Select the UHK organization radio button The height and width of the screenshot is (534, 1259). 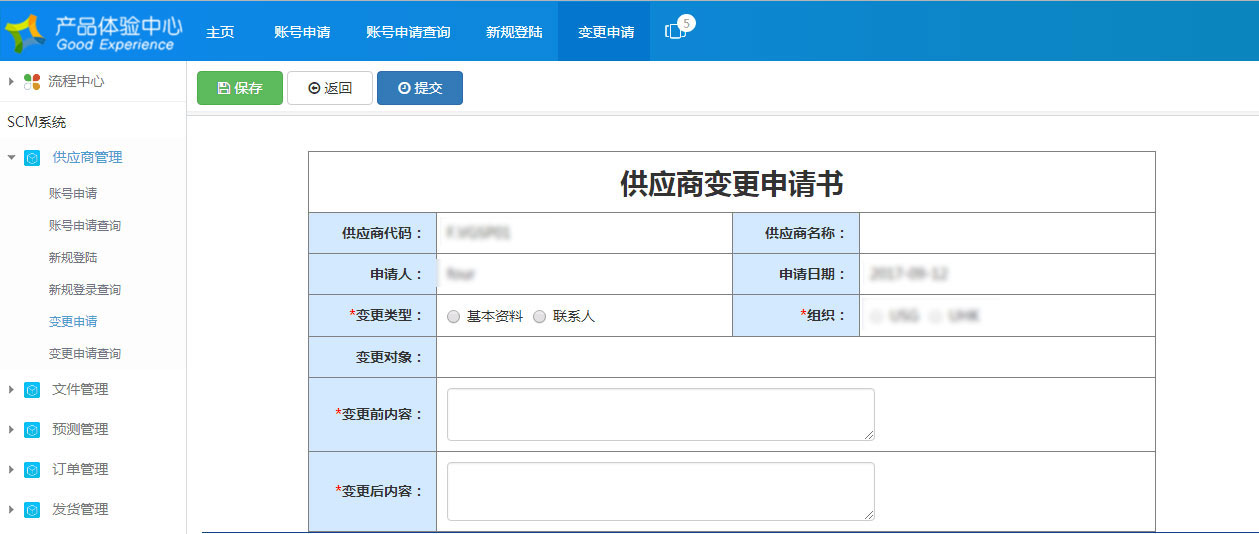[x=936, y=316]
